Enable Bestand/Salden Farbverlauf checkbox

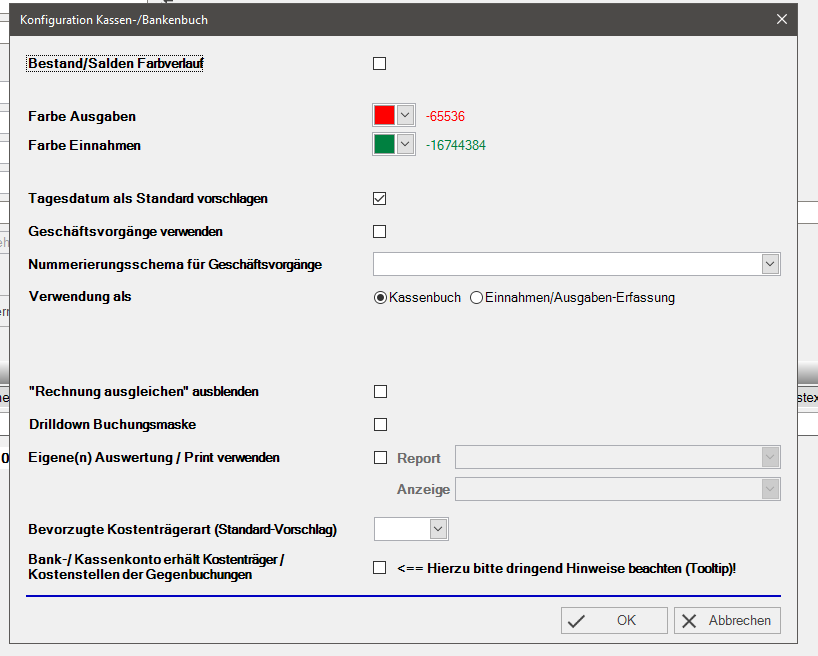tap(379, 64)
